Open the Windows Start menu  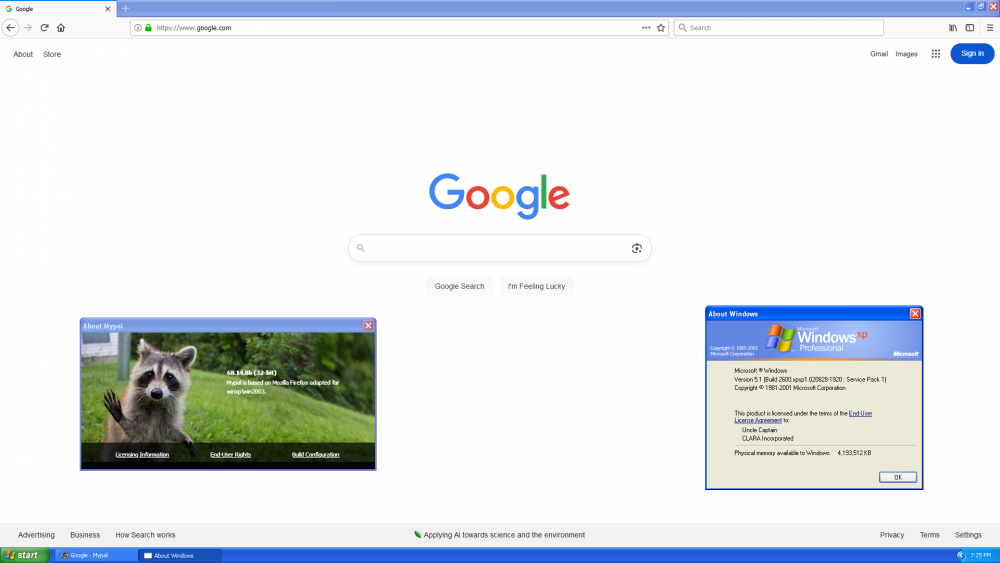[x=24, y=555]
